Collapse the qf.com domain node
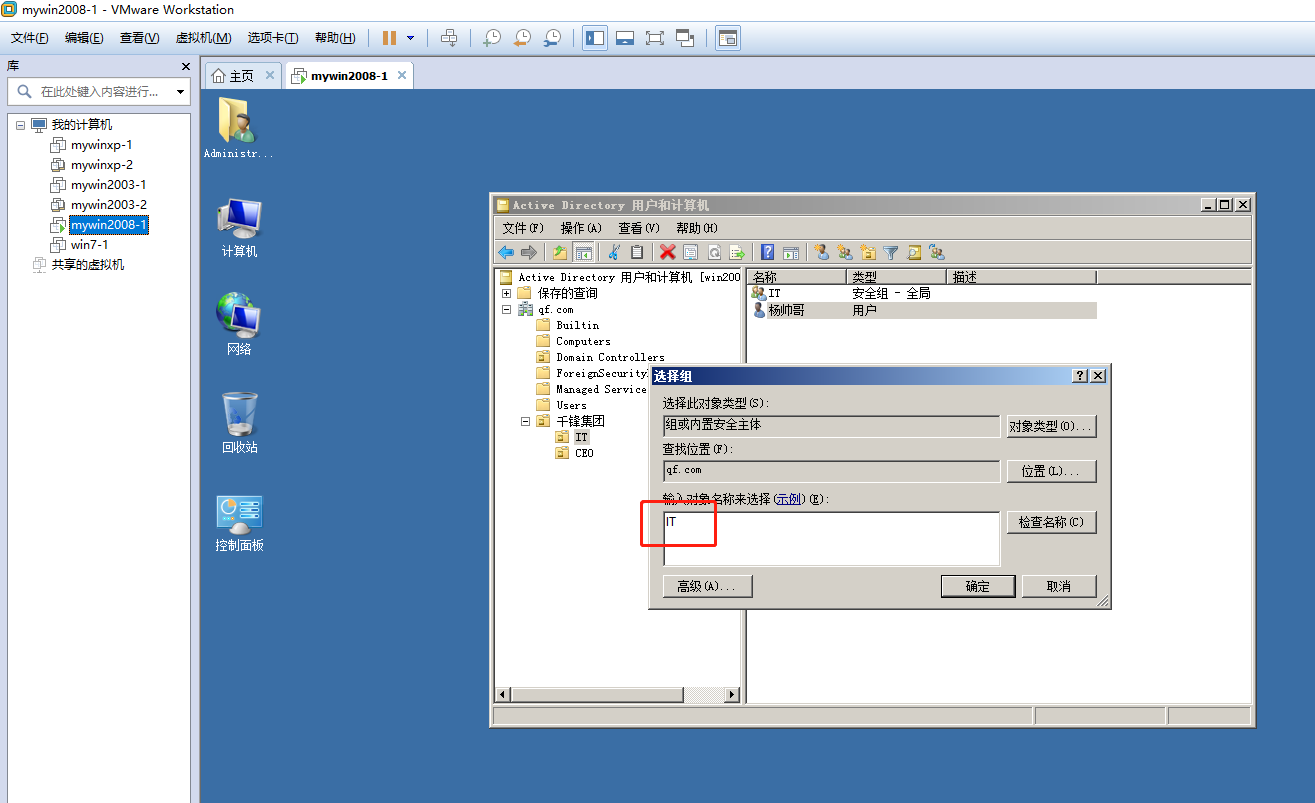The height and width of the screenshot is (803, 1315). (507, 309)
